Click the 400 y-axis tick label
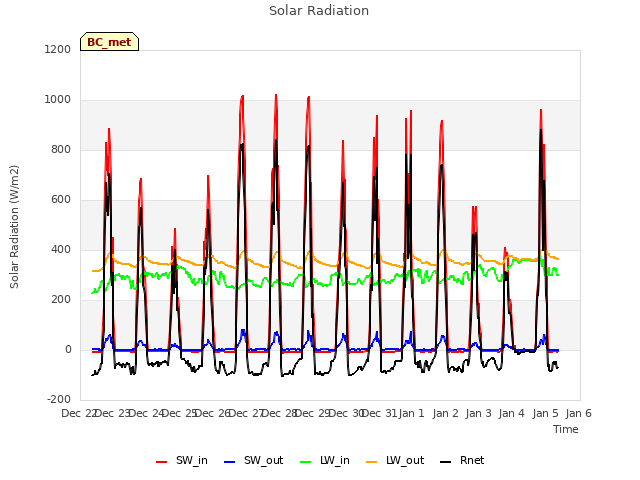This screenshot has width=640, height=480. point(61,249)
